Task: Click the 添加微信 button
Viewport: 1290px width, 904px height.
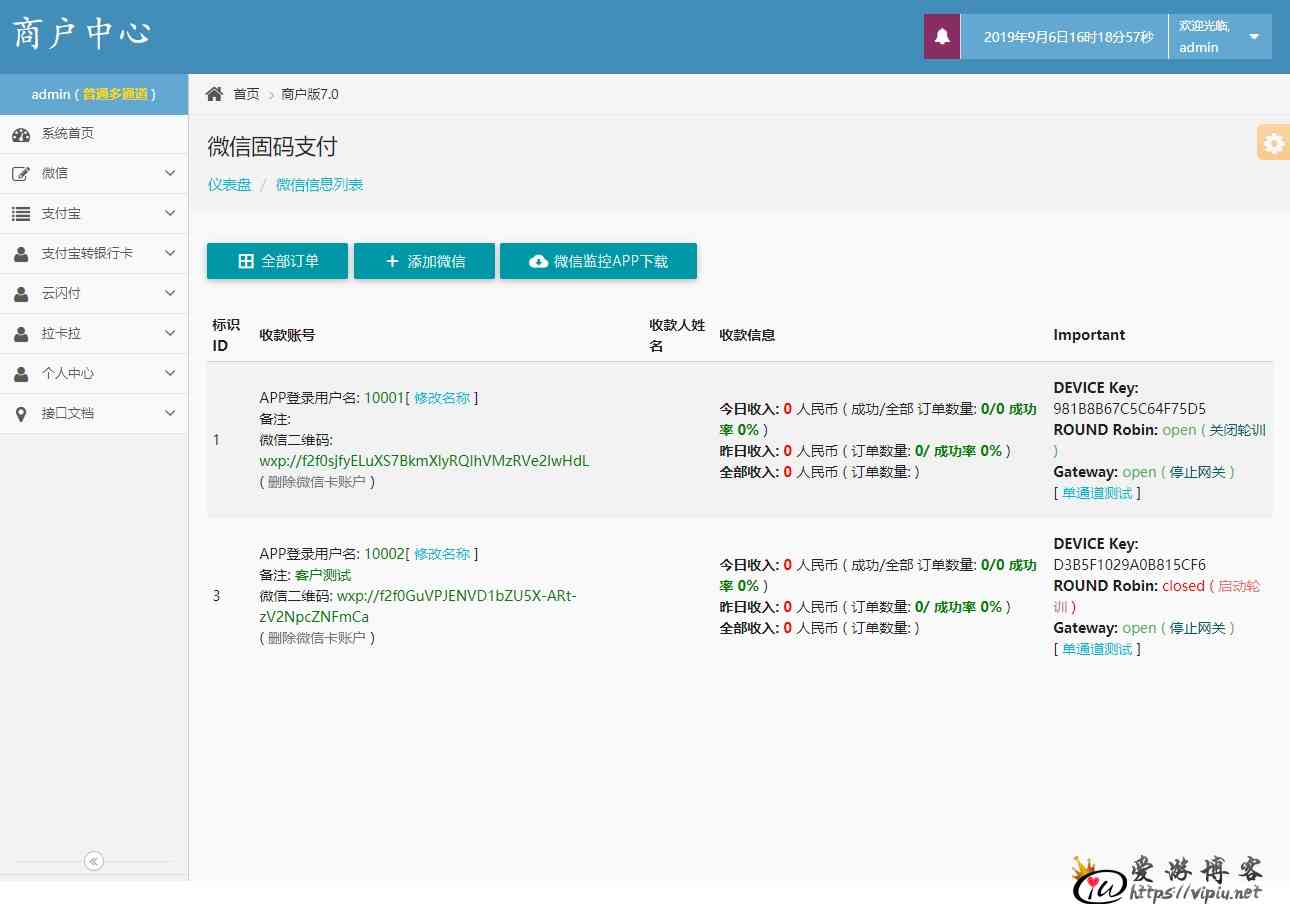Action: pos(424,261)
